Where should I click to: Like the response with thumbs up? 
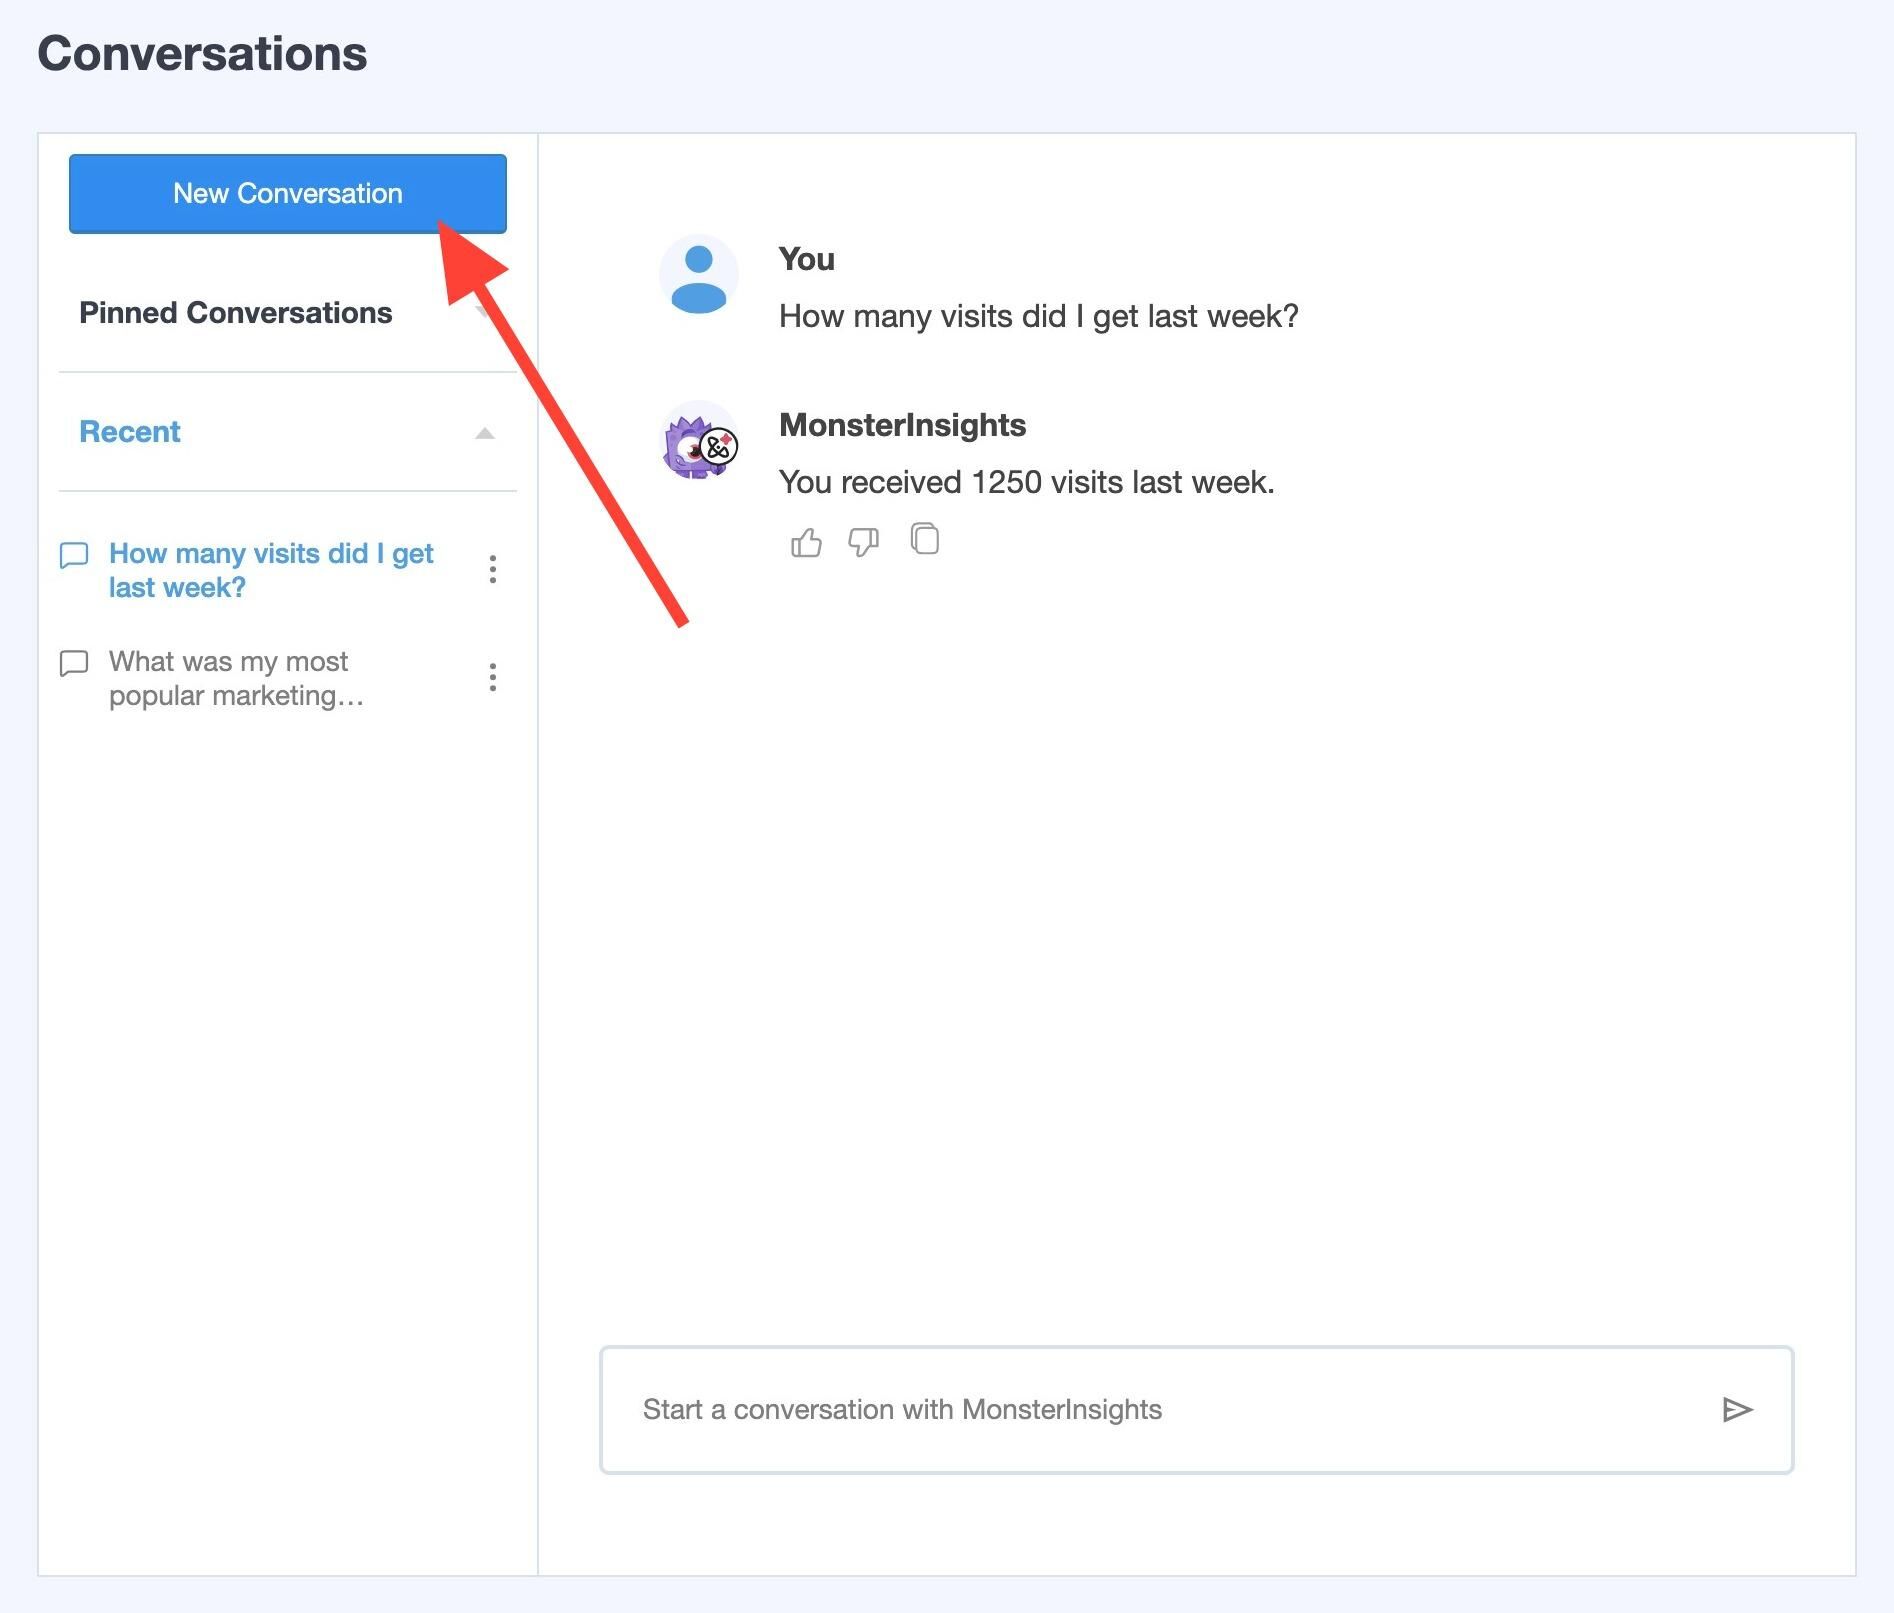point(806,542)
